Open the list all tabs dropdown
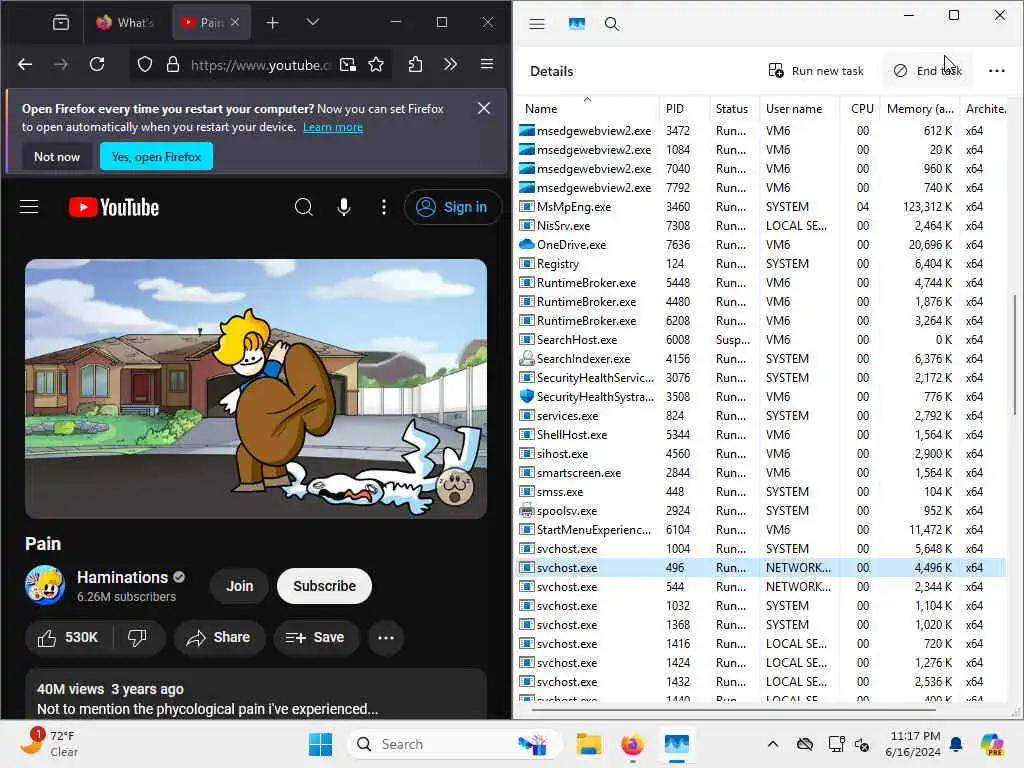Screen dimensions: 1024x768 313,22
